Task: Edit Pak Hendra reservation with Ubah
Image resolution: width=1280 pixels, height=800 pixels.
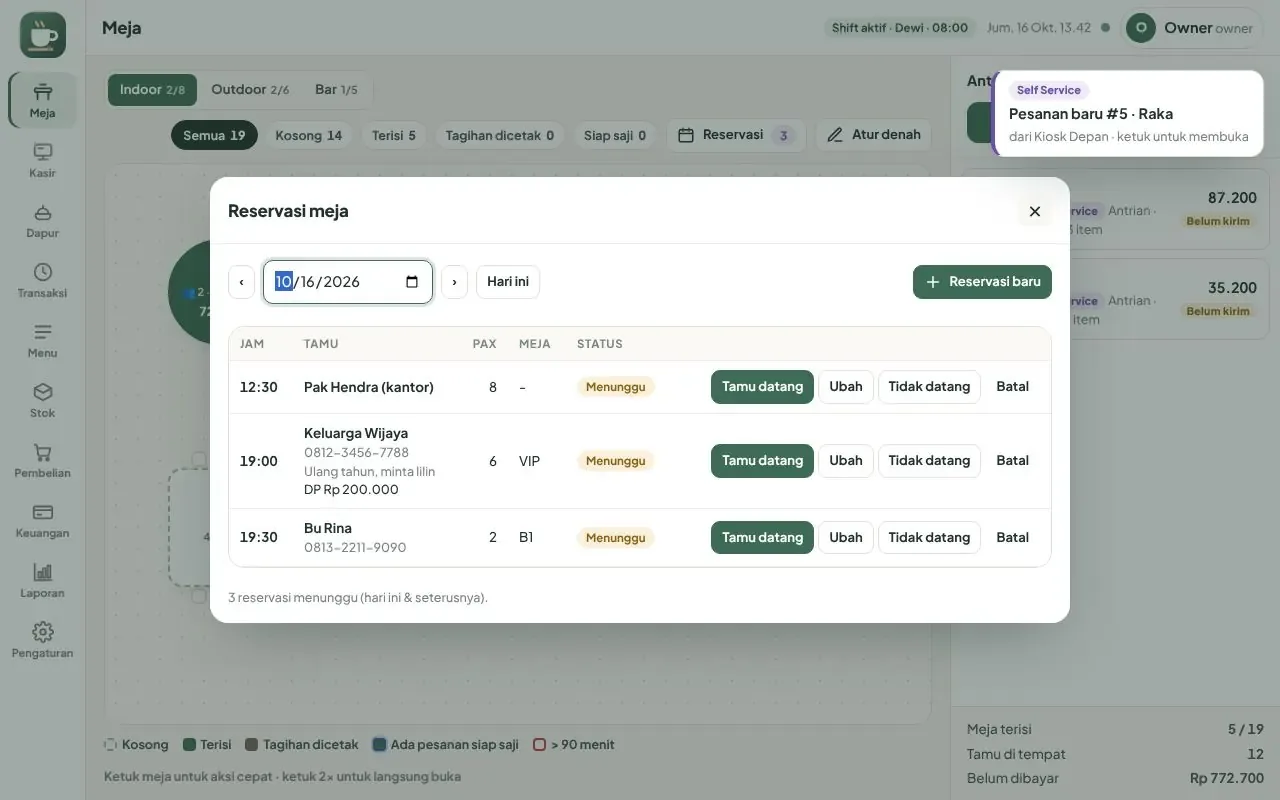Action: click(x=846, y=387)
